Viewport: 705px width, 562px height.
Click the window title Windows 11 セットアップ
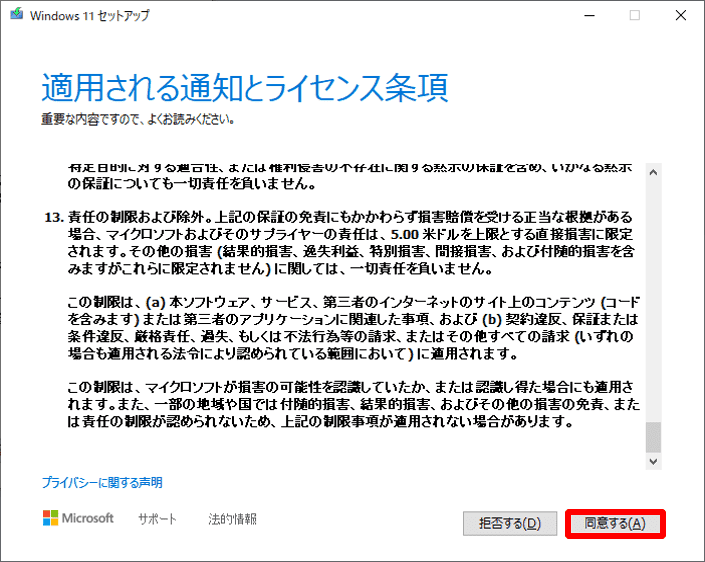coord(89,16)
